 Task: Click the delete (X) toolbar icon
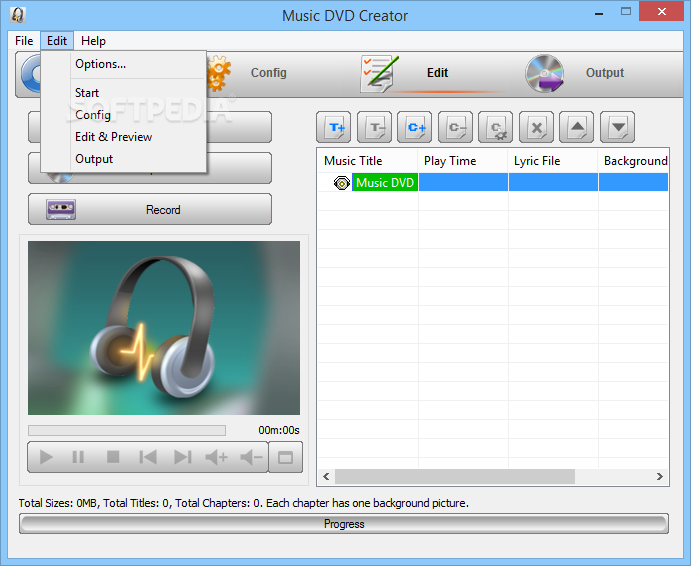pyautogui.click(x=536, y=127)
